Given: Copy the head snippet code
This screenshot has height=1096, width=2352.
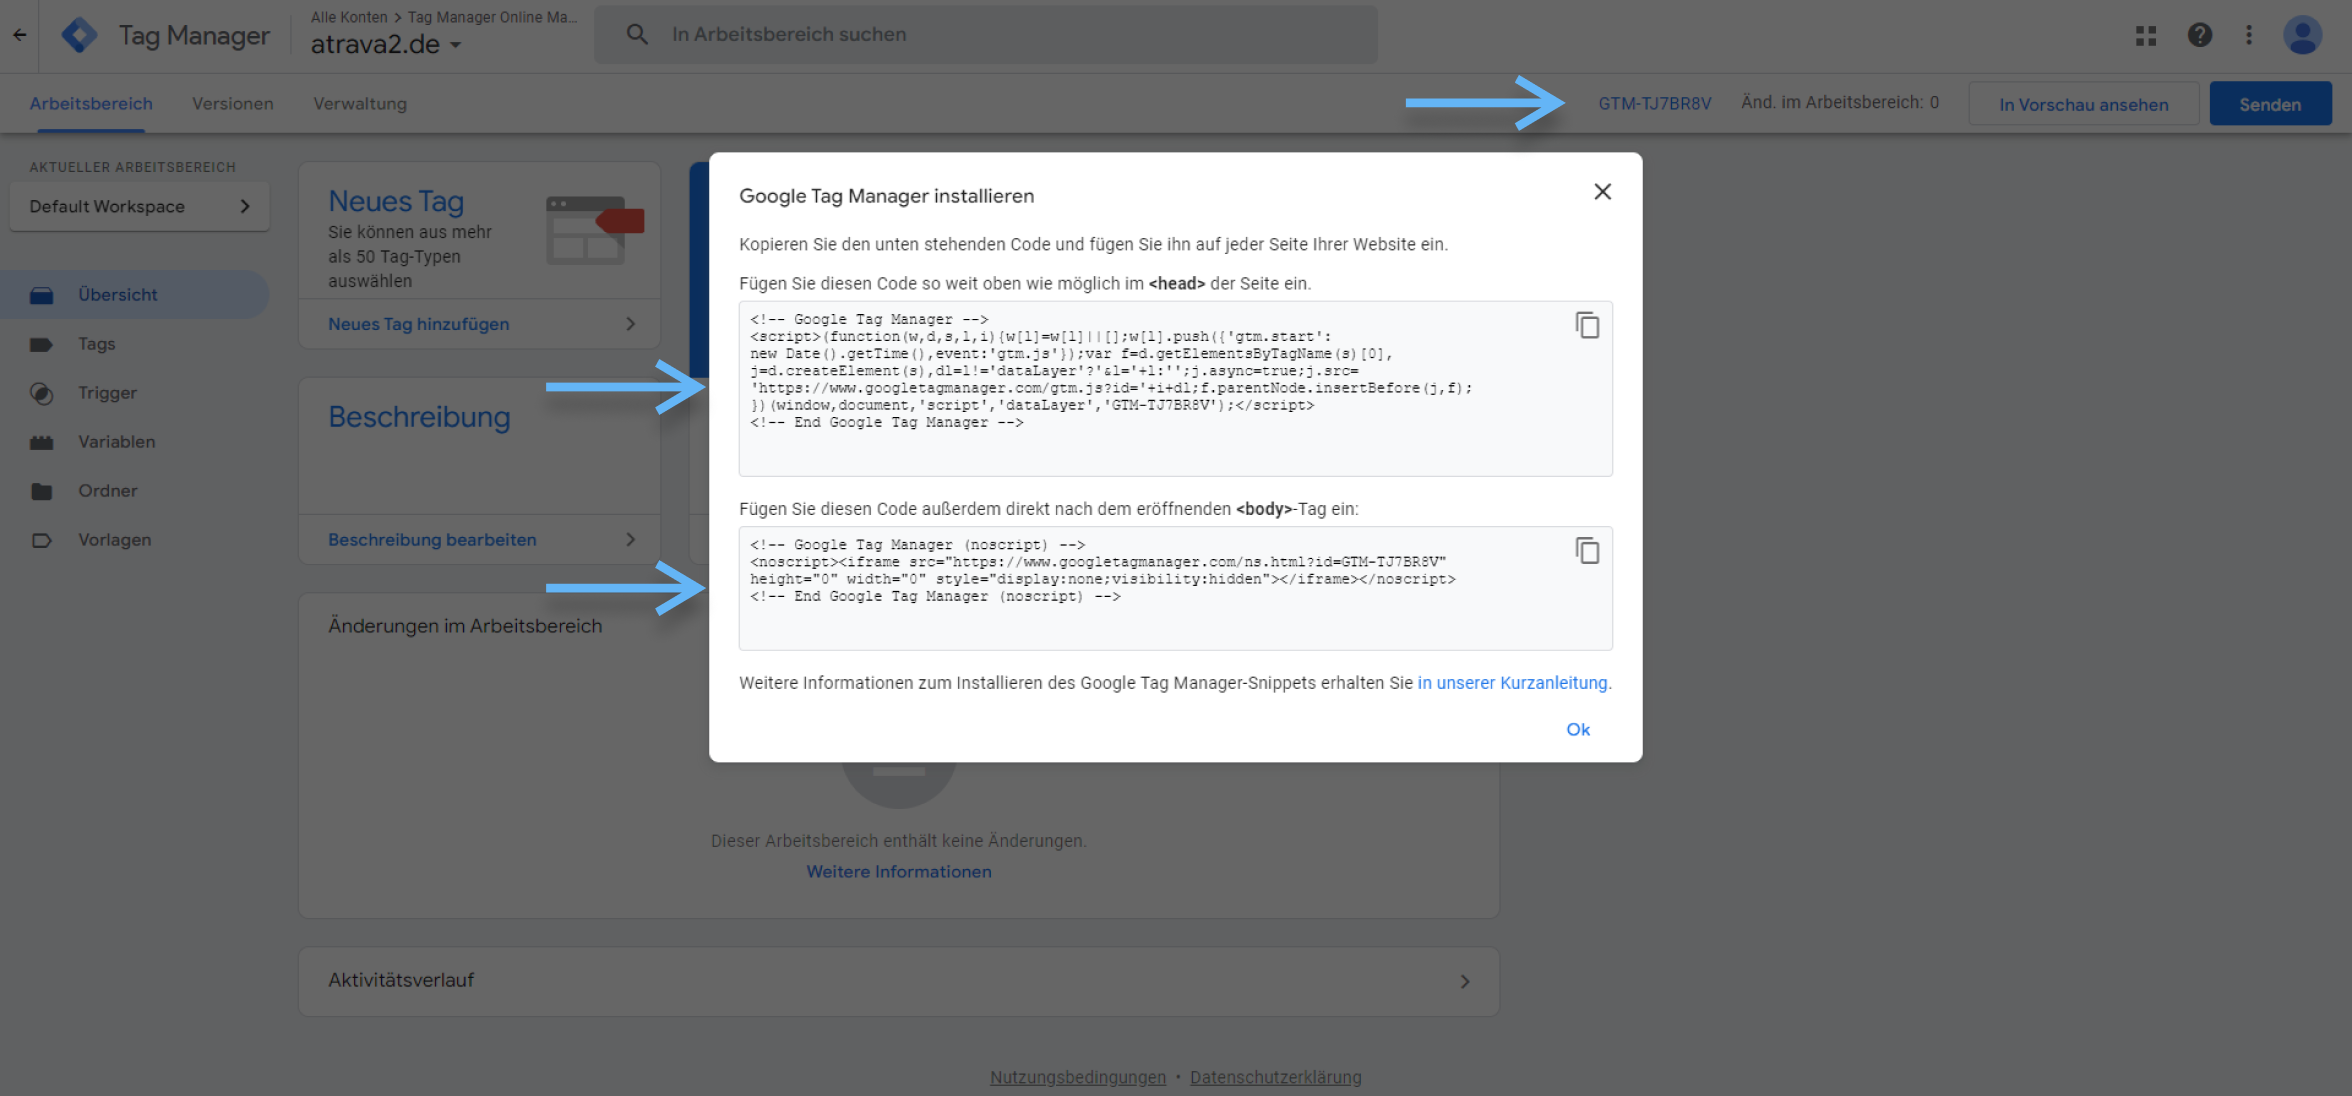Looking at the screenshot, I should point(1588,325).
